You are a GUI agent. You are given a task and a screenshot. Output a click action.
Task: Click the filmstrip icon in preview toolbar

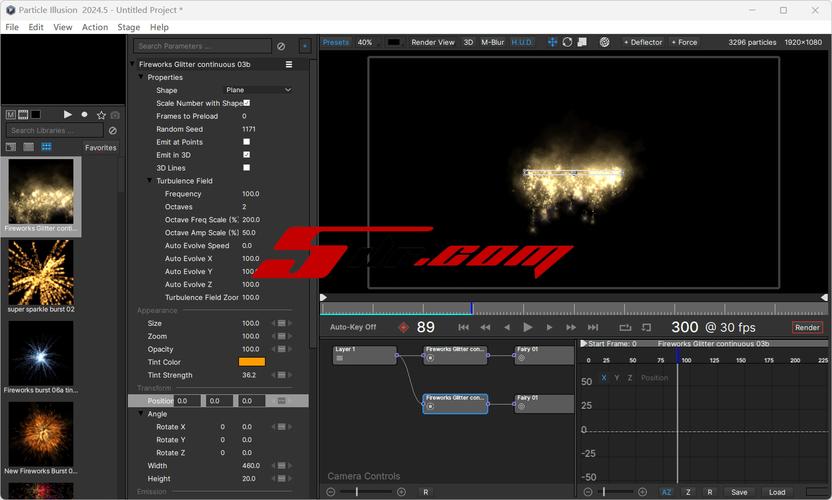(x=23, y=115)
